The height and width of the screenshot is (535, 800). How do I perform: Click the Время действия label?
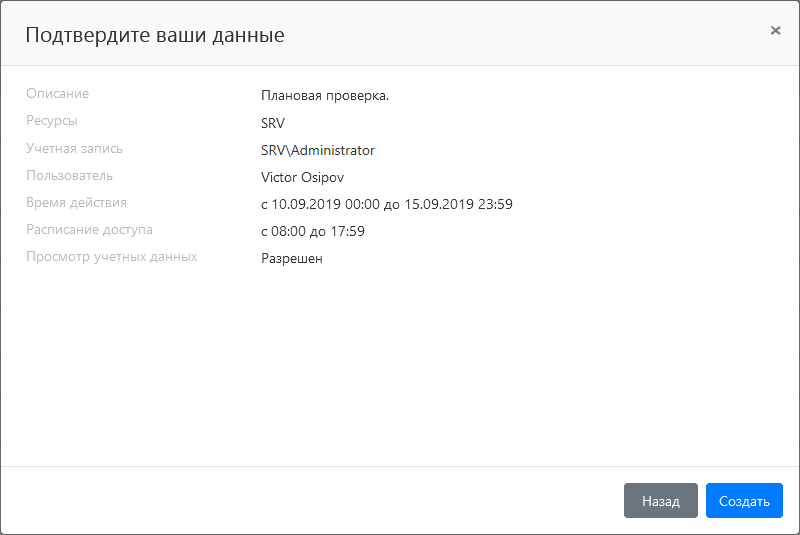[76, 202]
